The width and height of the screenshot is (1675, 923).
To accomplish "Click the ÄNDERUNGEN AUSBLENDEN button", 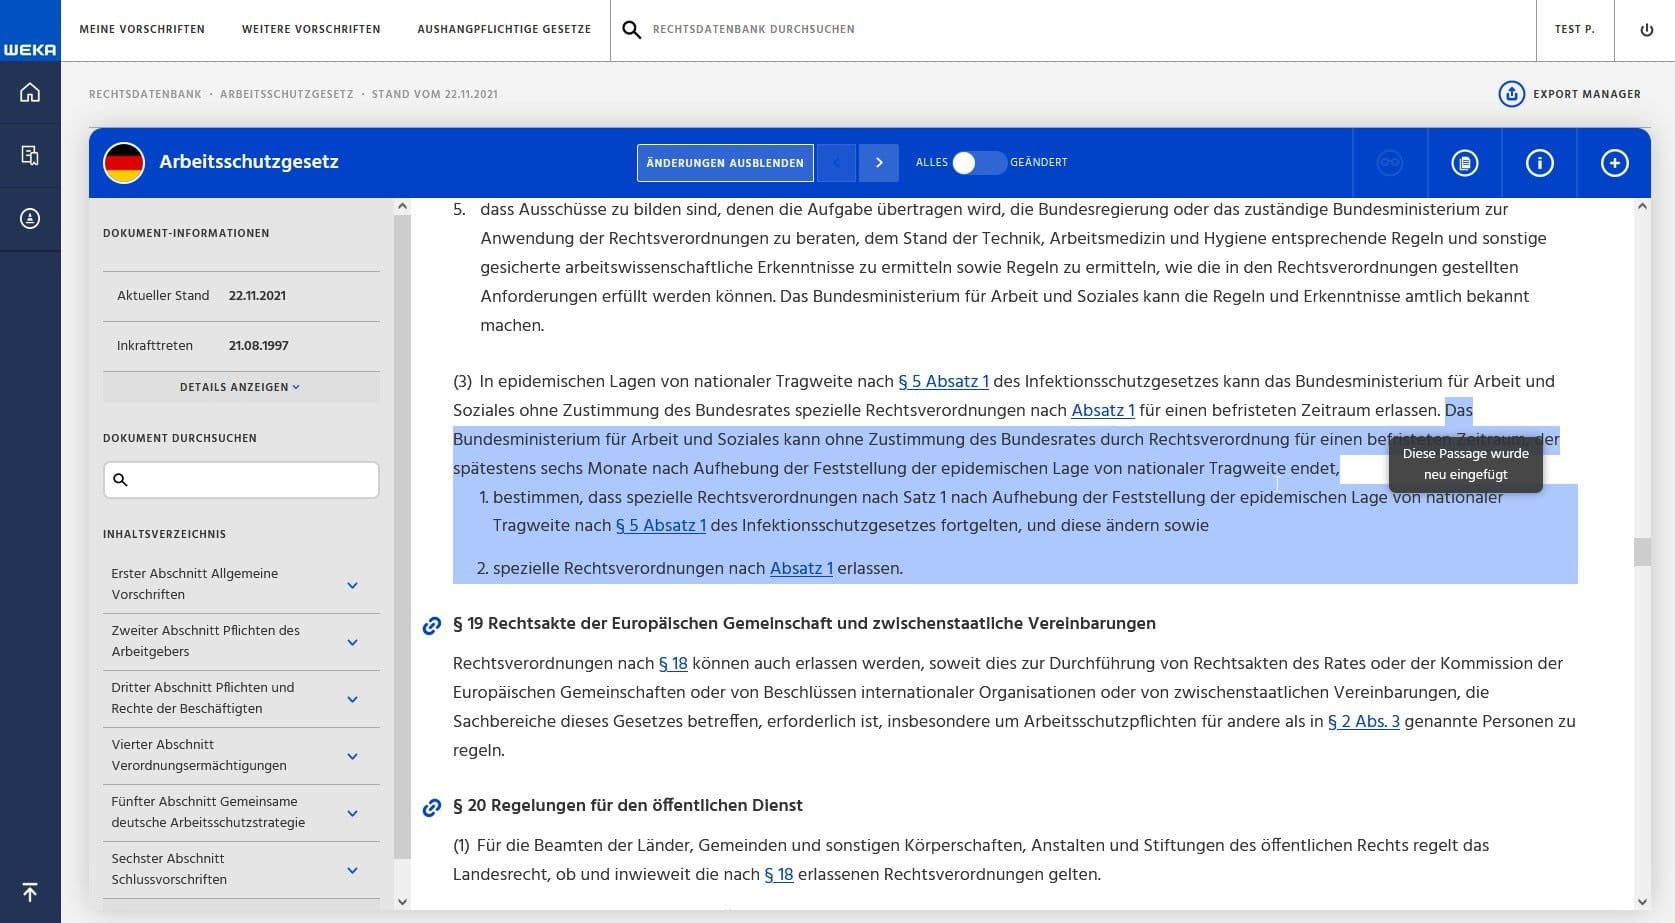I will pyautogui.click(x=724, y=162).
